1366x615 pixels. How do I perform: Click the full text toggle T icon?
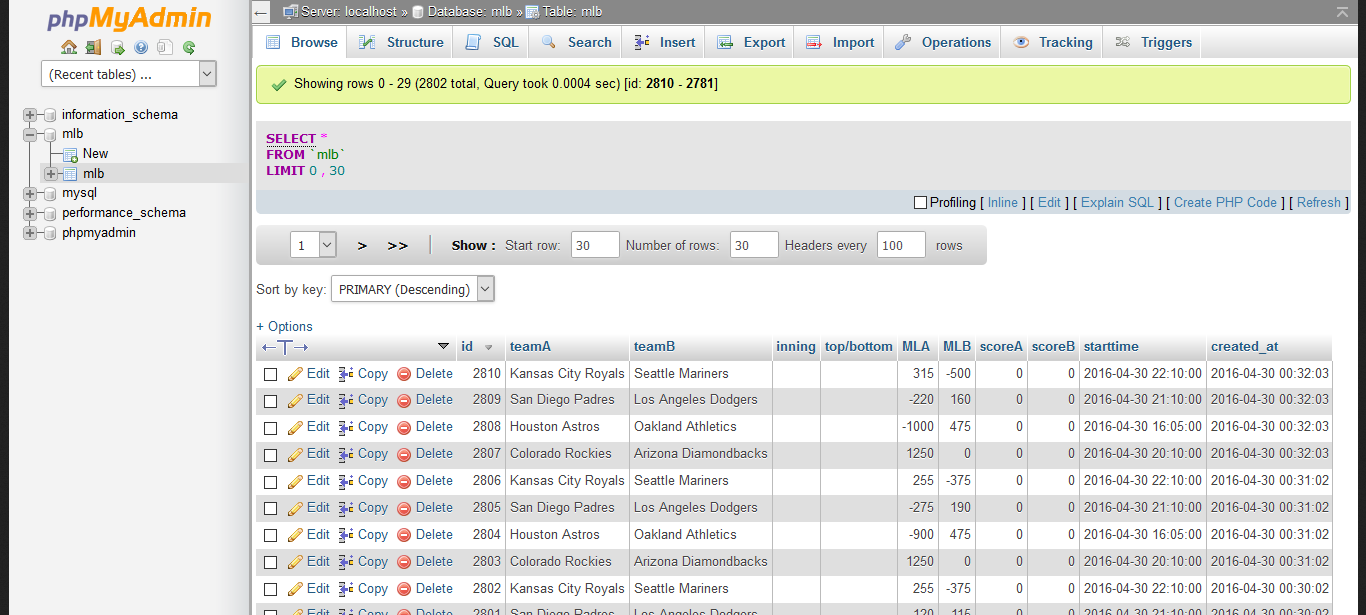pyautogui.click(x=285, y=347)
